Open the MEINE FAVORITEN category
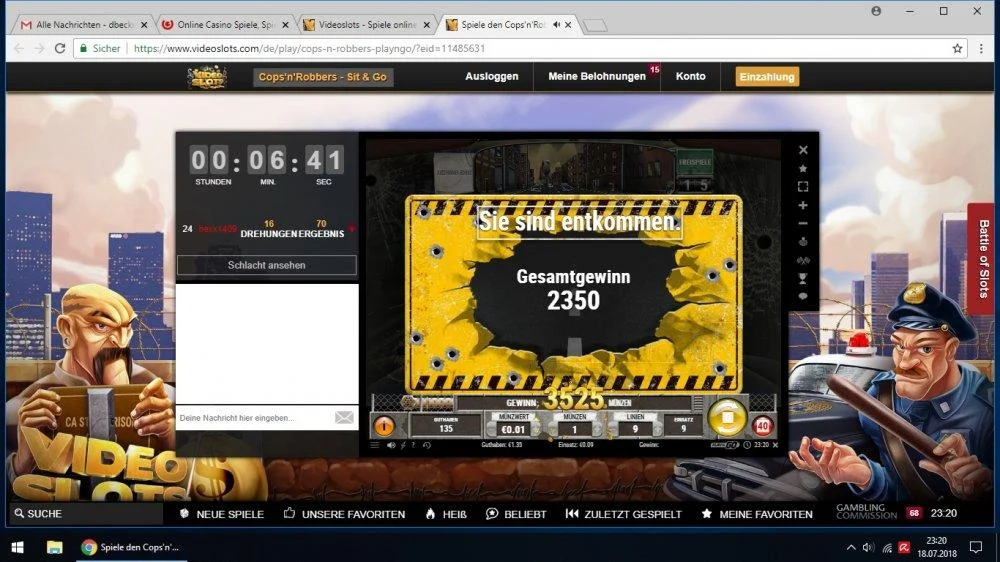Image resolution: width=1000 pixels, height=562 pixels. (x=757, y=514)
